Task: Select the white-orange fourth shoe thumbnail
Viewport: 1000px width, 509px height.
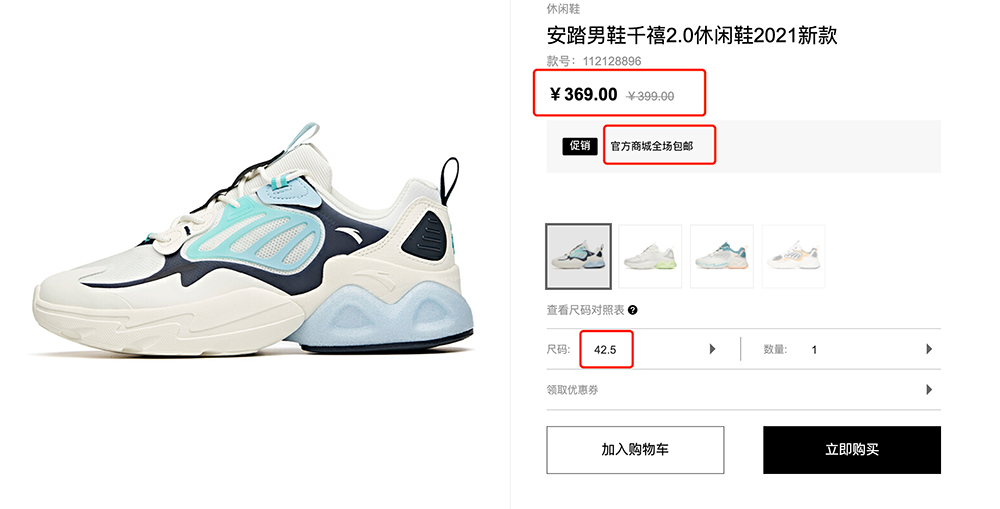Action: [x=793, y=256]
